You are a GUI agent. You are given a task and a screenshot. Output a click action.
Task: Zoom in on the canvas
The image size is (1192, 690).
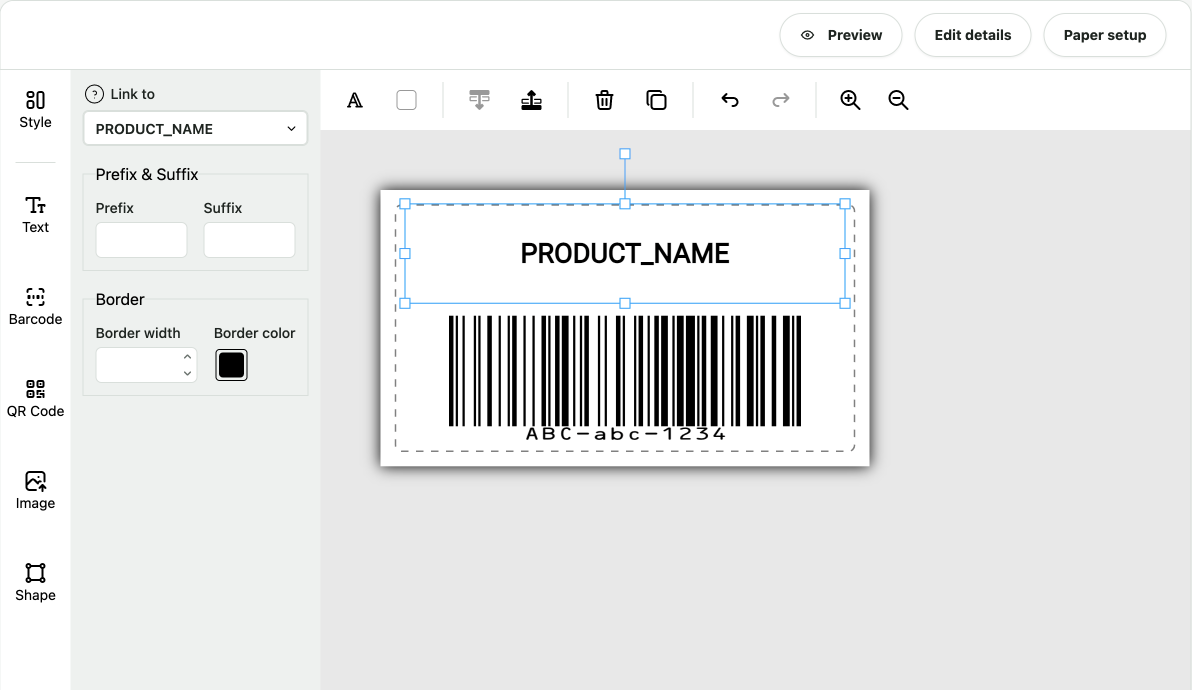point(850,100)
